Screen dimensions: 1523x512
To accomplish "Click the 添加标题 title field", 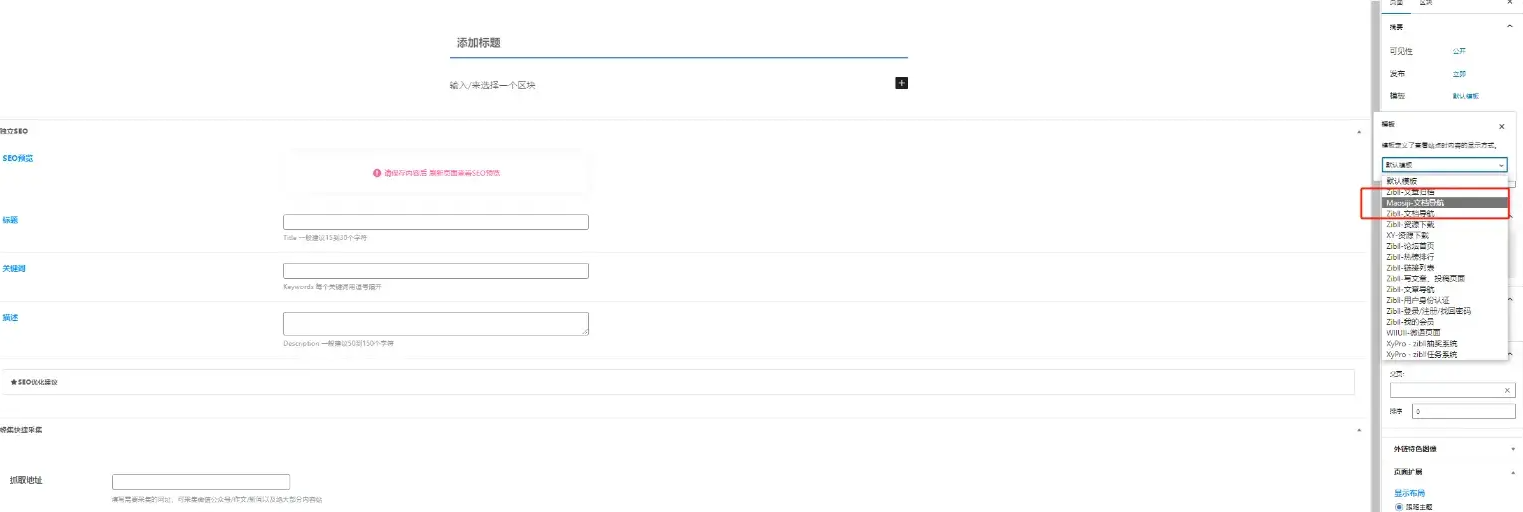I will [678, 43].
